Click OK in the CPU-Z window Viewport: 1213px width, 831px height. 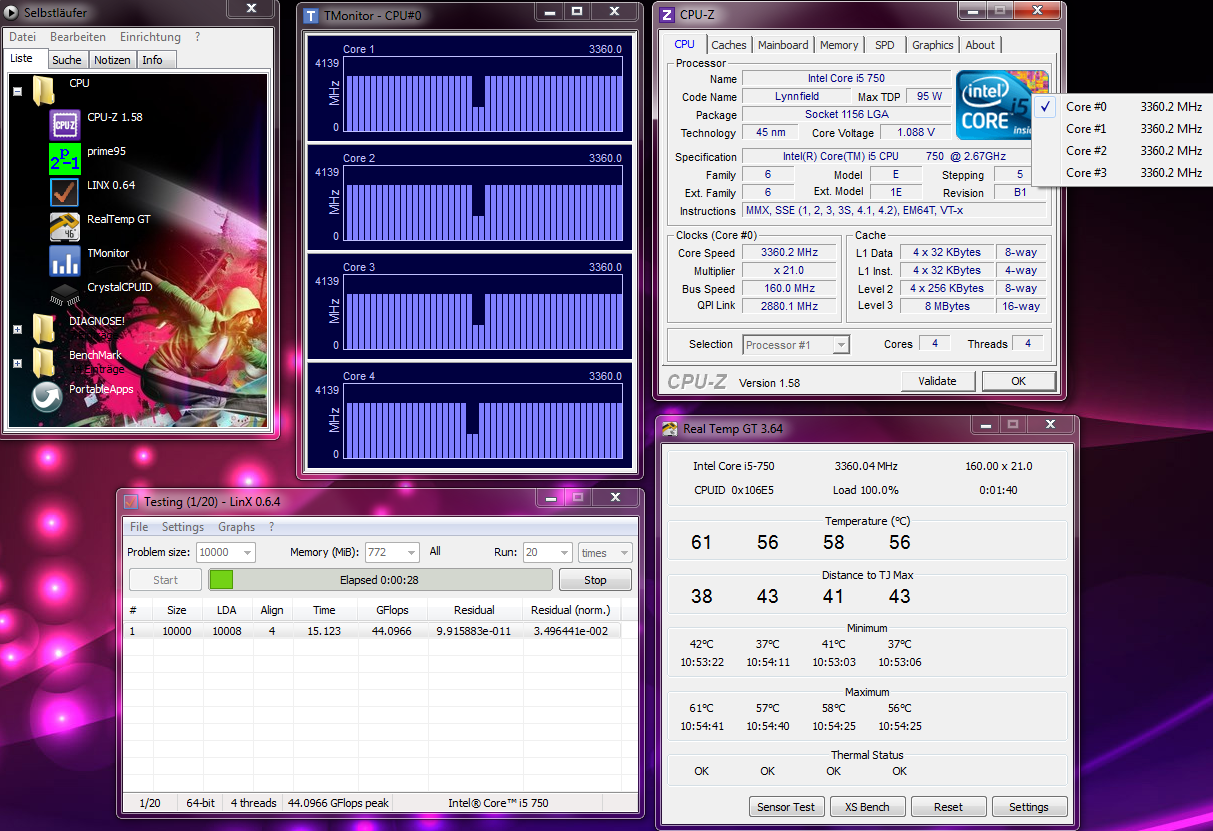tap(1018, 381)
